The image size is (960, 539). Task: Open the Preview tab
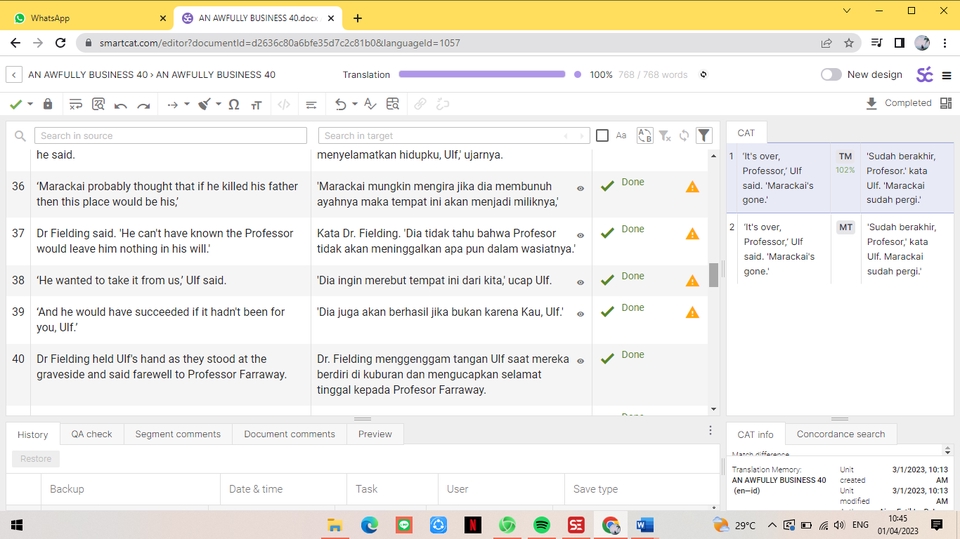pyautogui.click(x=375, y=434)
